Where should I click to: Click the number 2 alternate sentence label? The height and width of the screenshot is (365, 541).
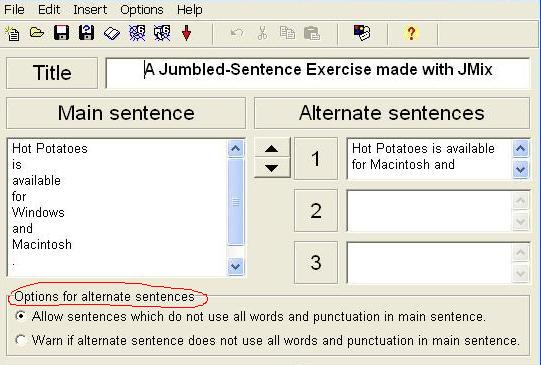click(316, 211)
